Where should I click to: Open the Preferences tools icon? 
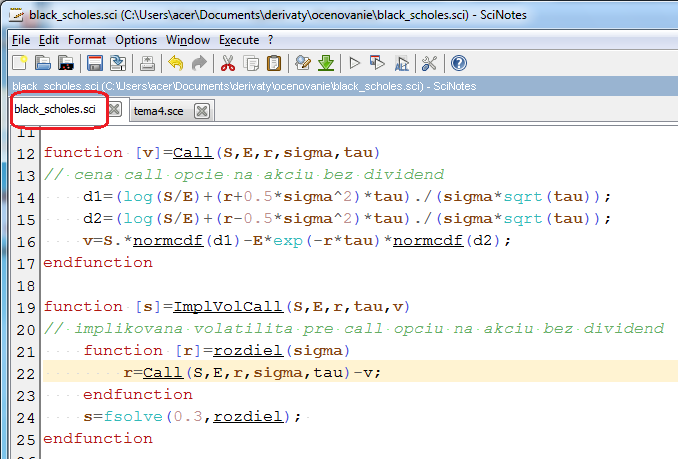(429, 64)
